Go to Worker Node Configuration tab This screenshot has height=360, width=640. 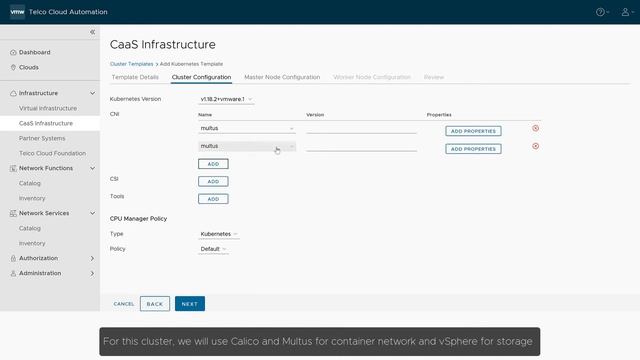tap(372, 77)
